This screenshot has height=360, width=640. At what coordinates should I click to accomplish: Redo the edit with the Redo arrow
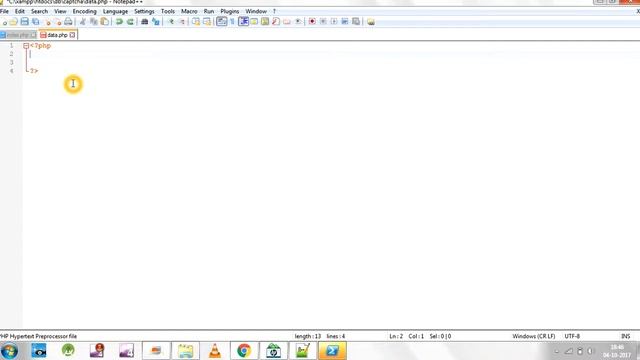[130, 22]
